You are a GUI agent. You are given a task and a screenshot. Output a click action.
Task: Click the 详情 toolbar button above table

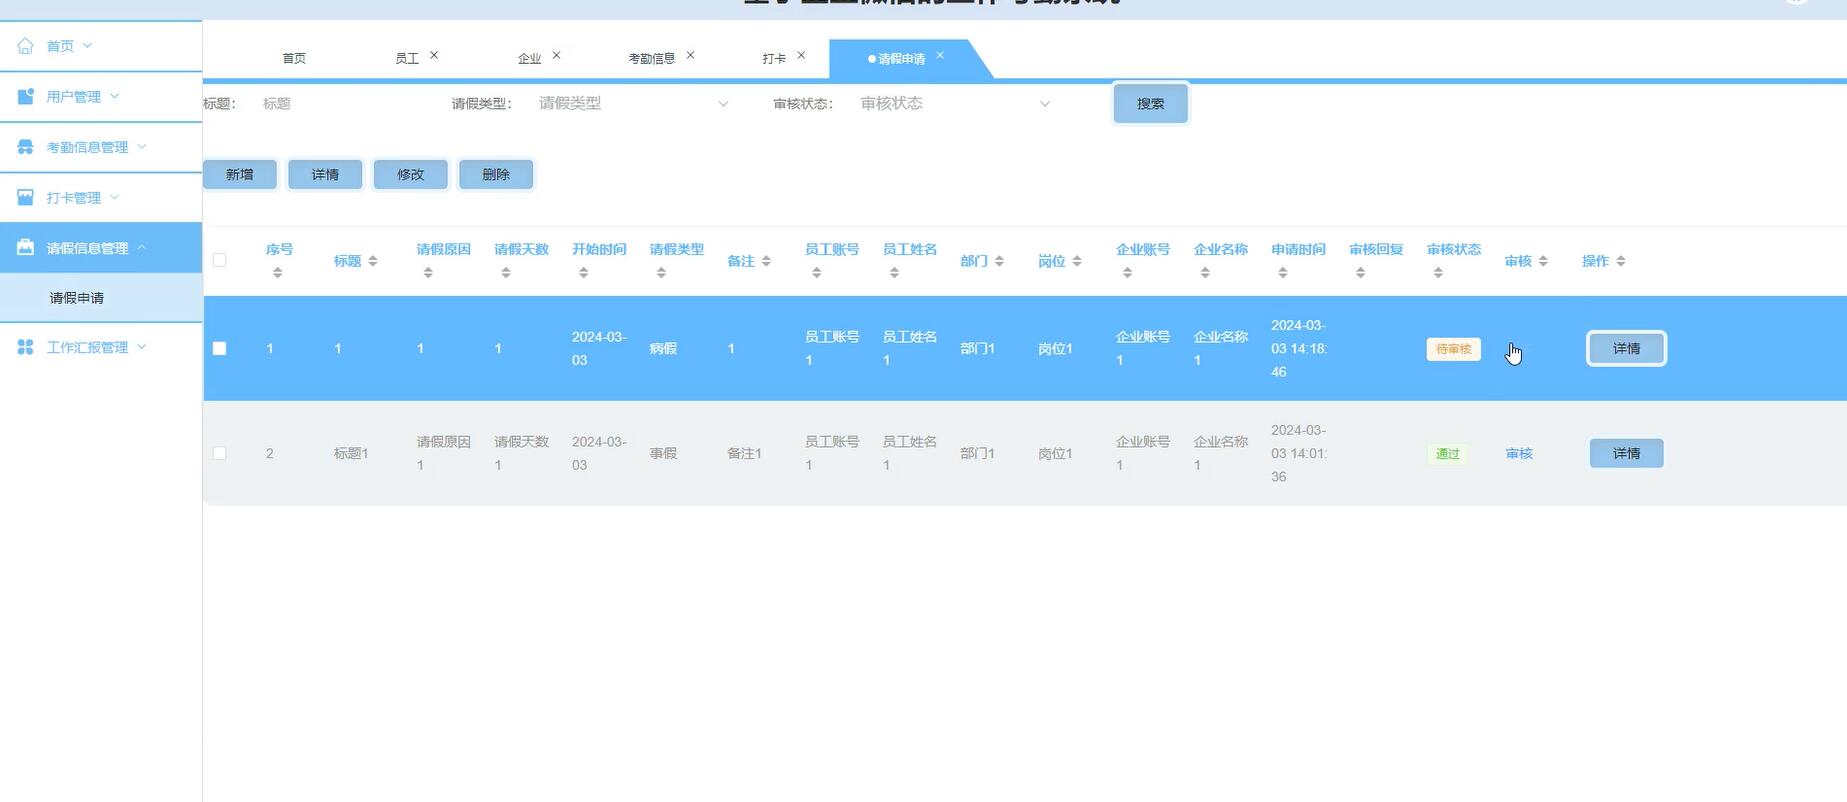pyautogui.click(x=325, y=174)
